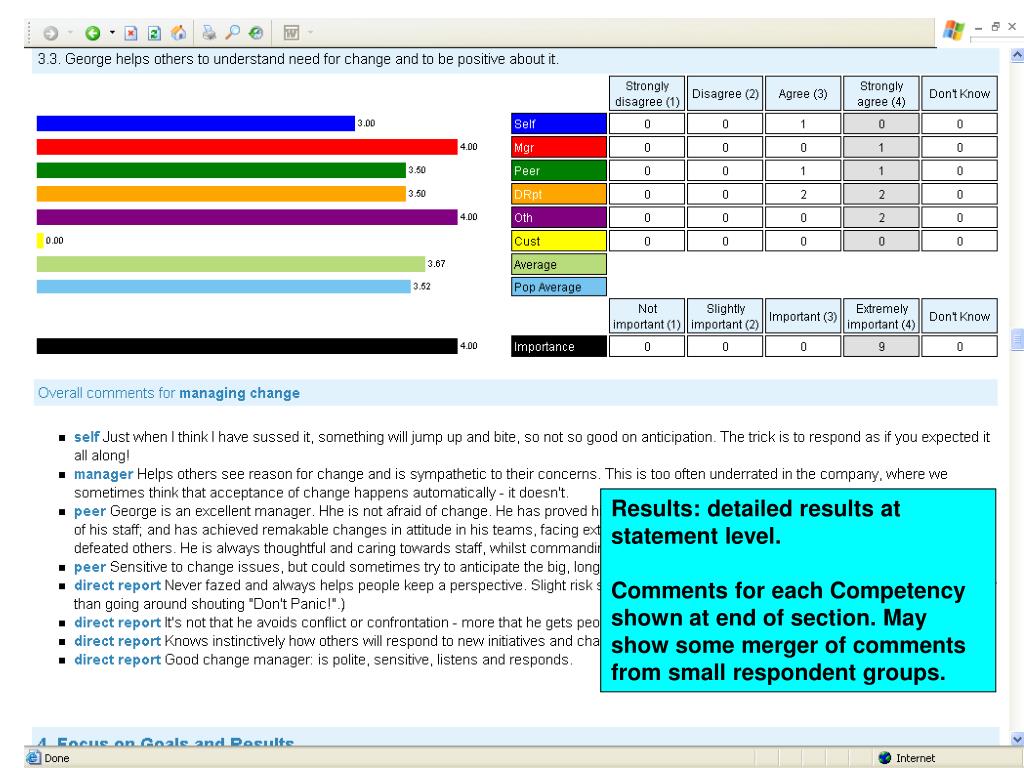This screenshot has height=768, width=1024.
Task: Open the Forward button dropdown arrow
Action: tap(69, 32)
